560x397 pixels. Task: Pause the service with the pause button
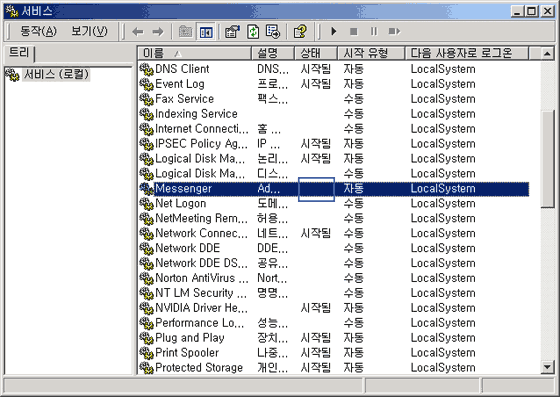coord(374,32)
